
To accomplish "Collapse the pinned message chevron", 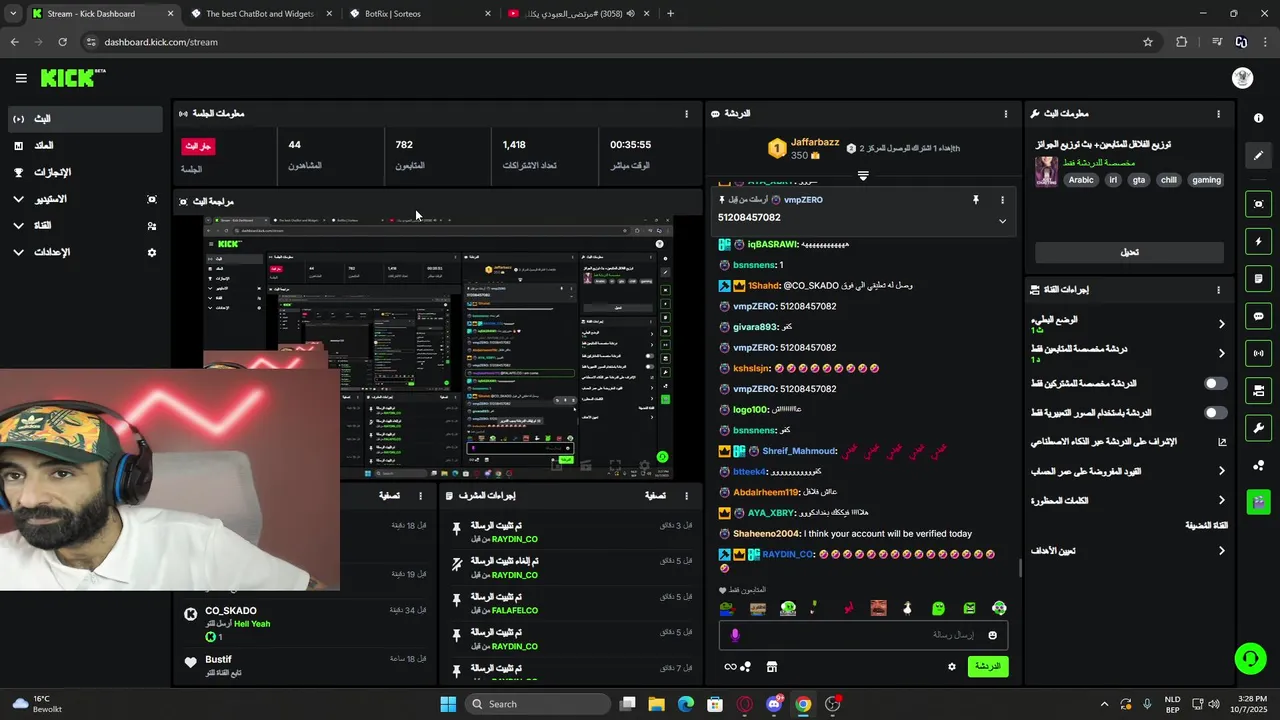I will tap(1002, 221).
